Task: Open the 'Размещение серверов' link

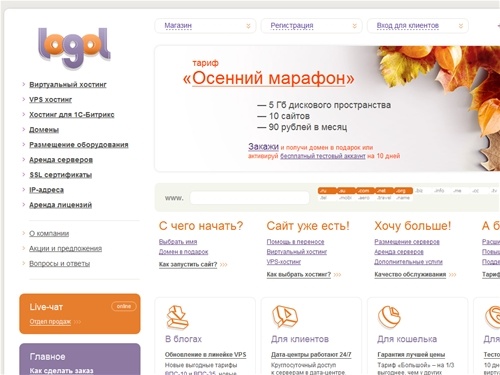Action: click(407, 242)
